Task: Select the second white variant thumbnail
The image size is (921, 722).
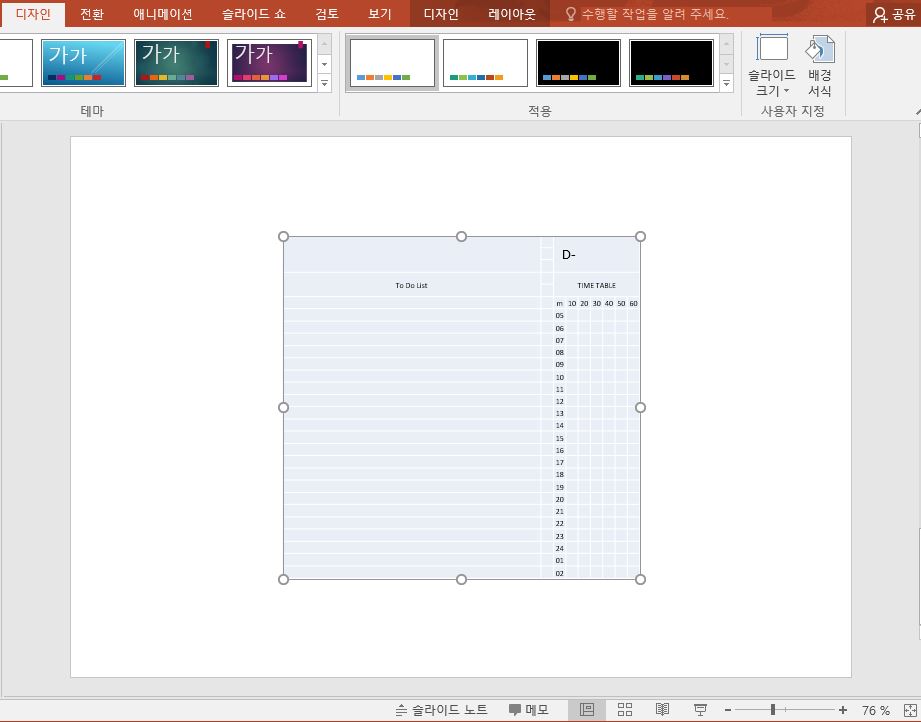Action: coord(485,63)
